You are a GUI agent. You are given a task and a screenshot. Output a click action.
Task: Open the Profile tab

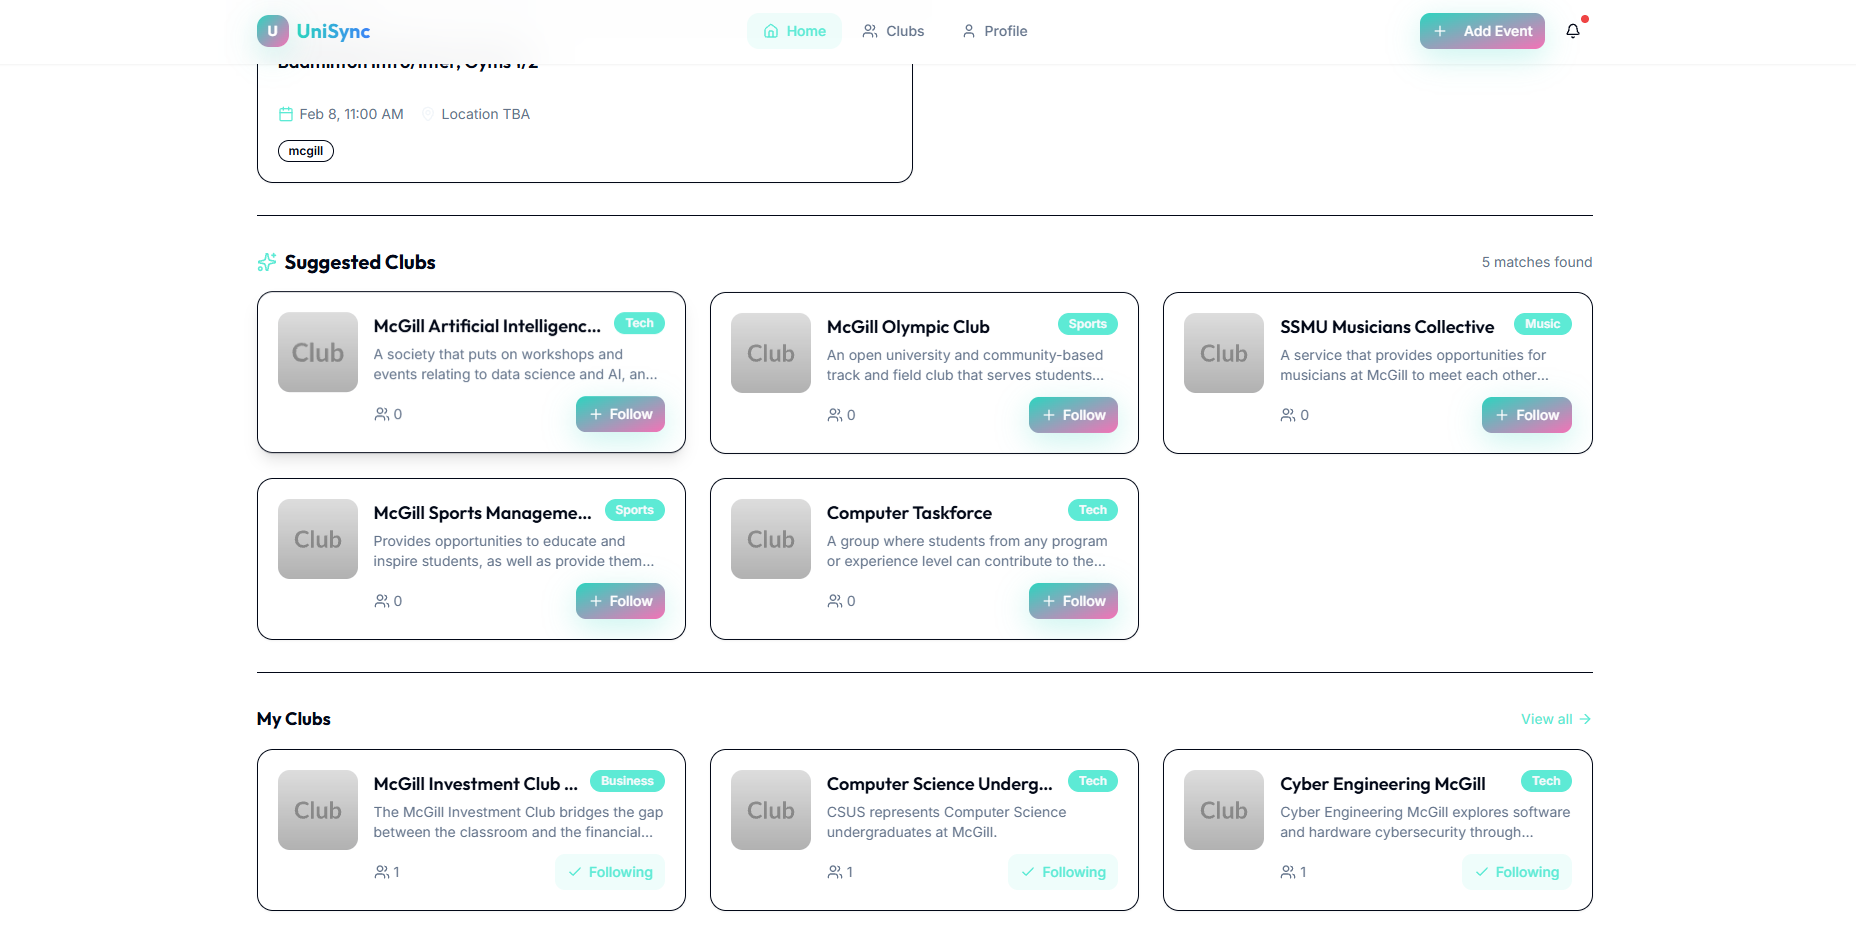click(x=995, y=31)
